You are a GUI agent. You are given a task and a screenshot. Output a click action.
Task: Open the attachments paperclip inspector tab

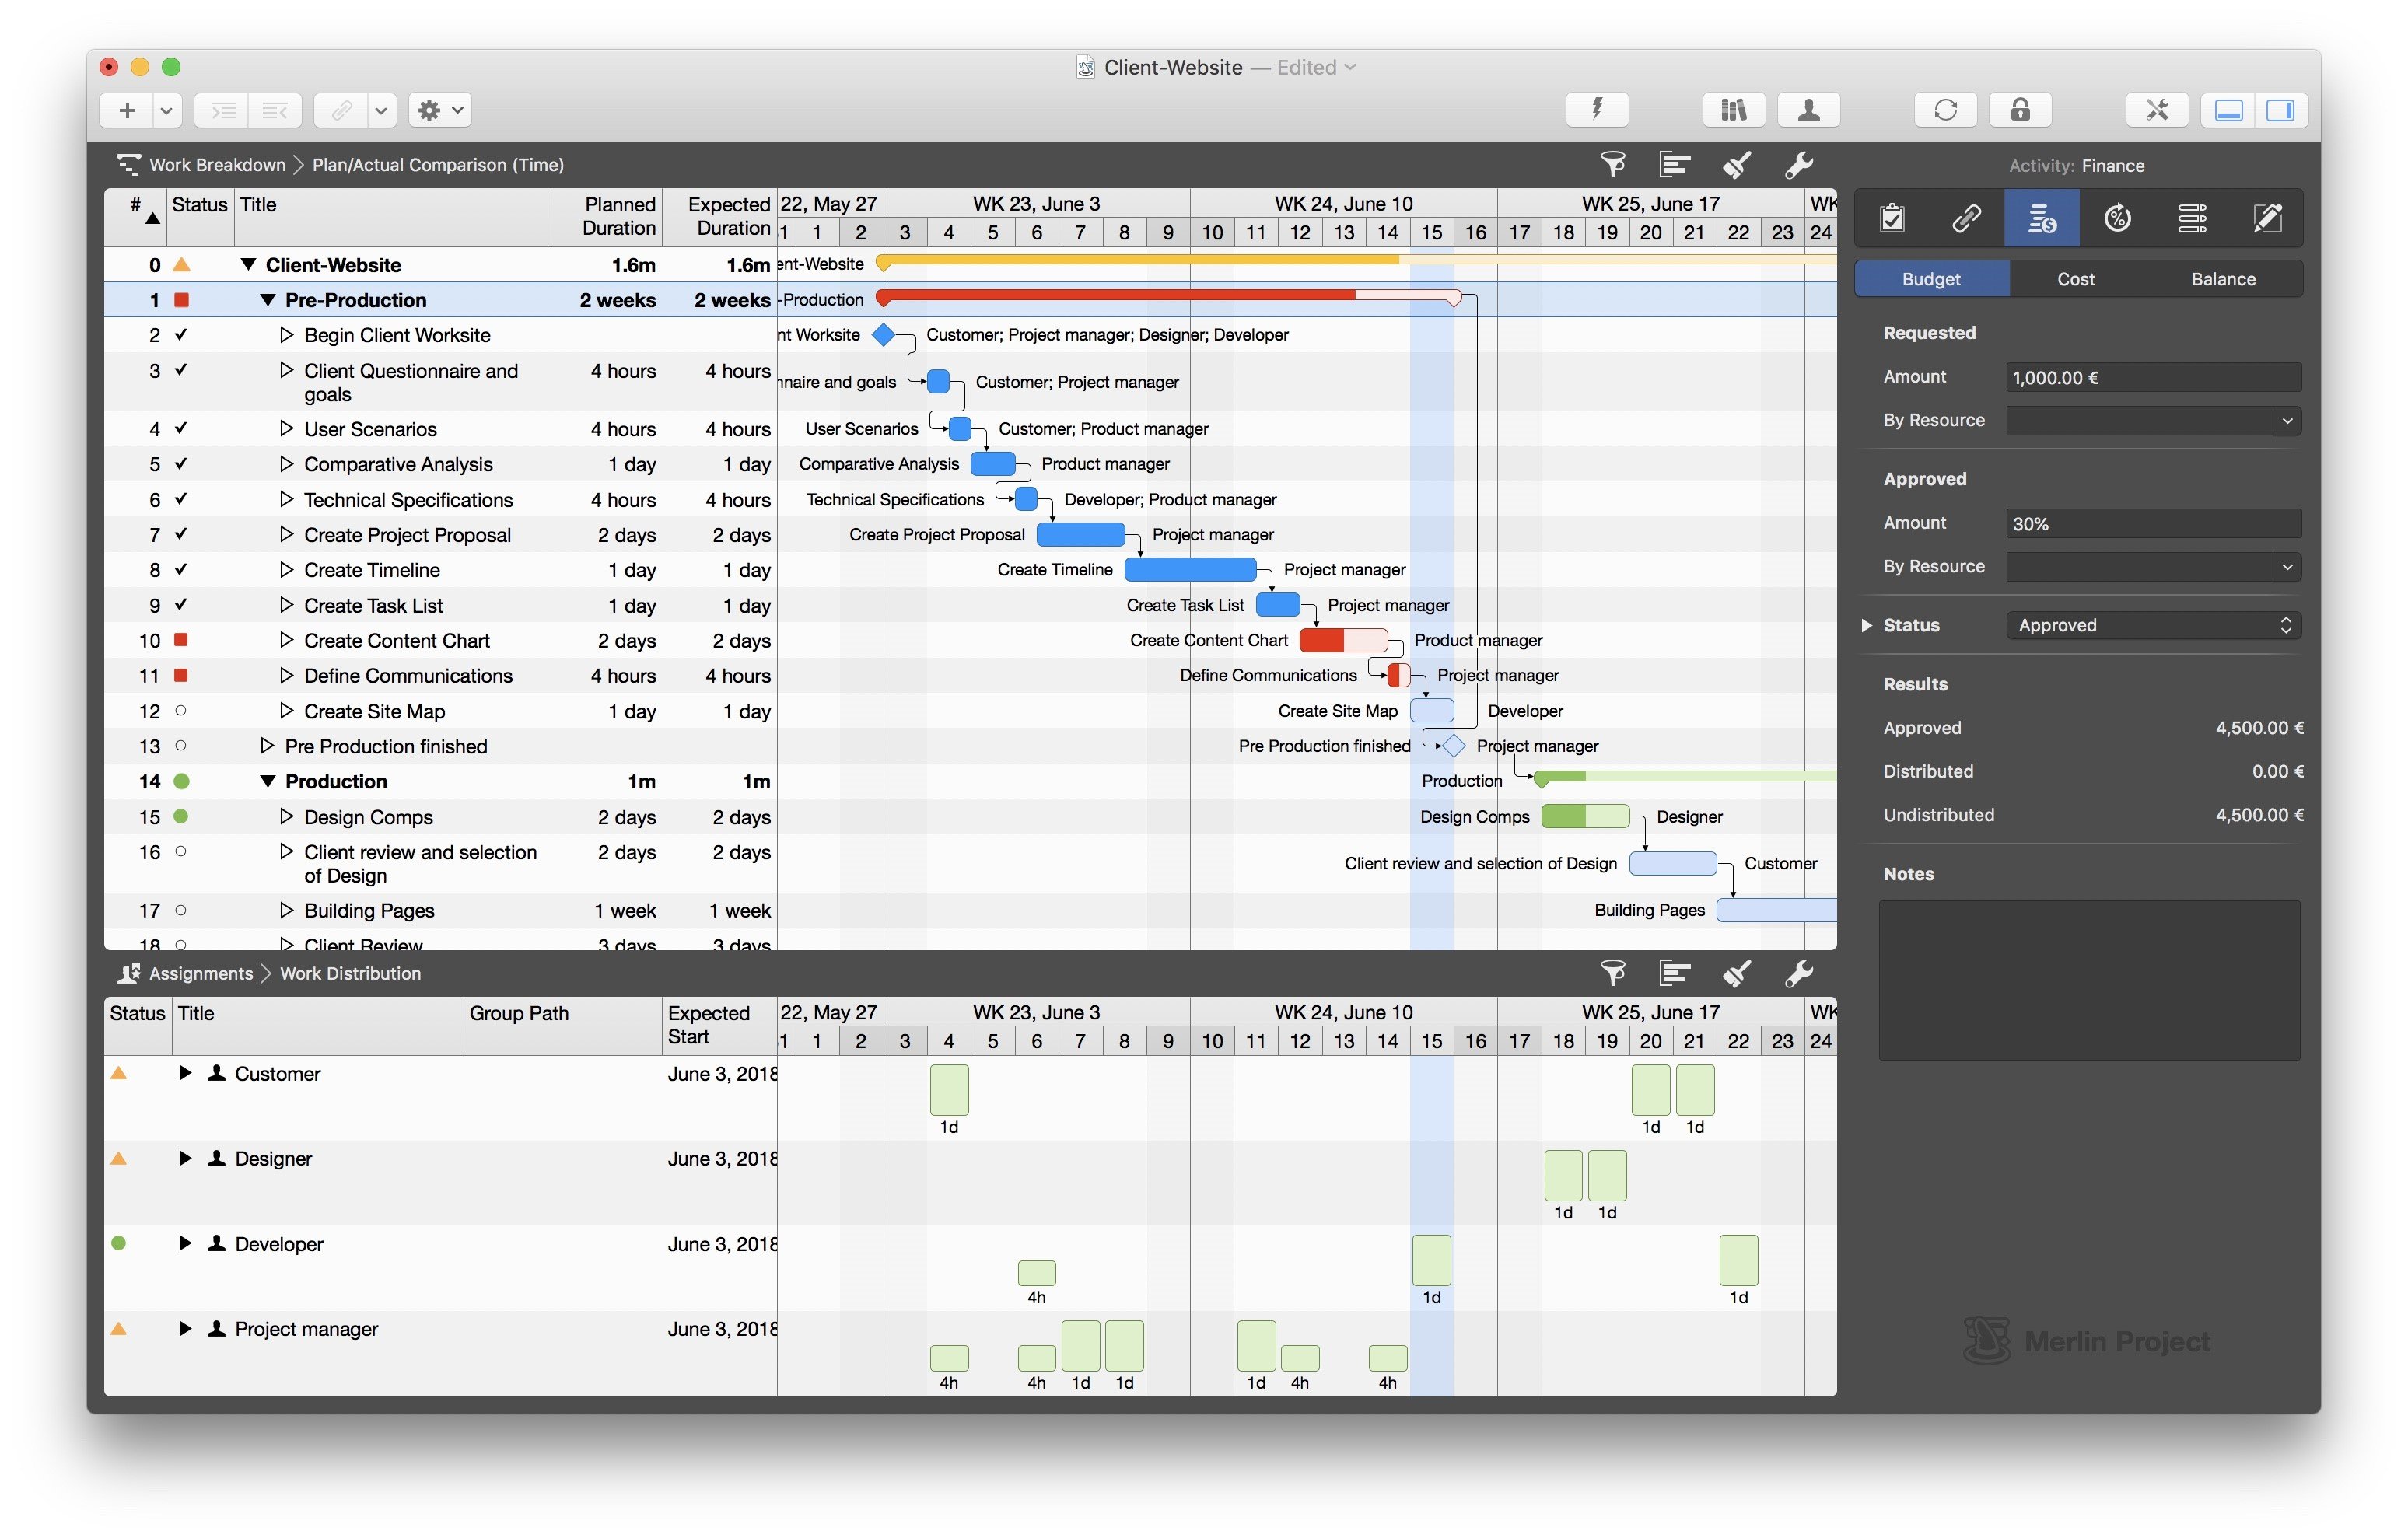click(x=1966, y=218)
